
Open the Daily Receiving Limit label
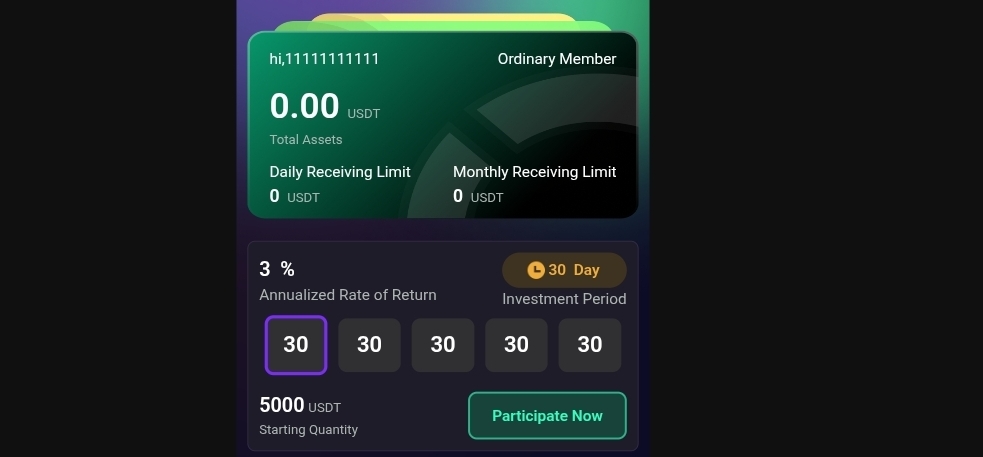coord(340,172)
